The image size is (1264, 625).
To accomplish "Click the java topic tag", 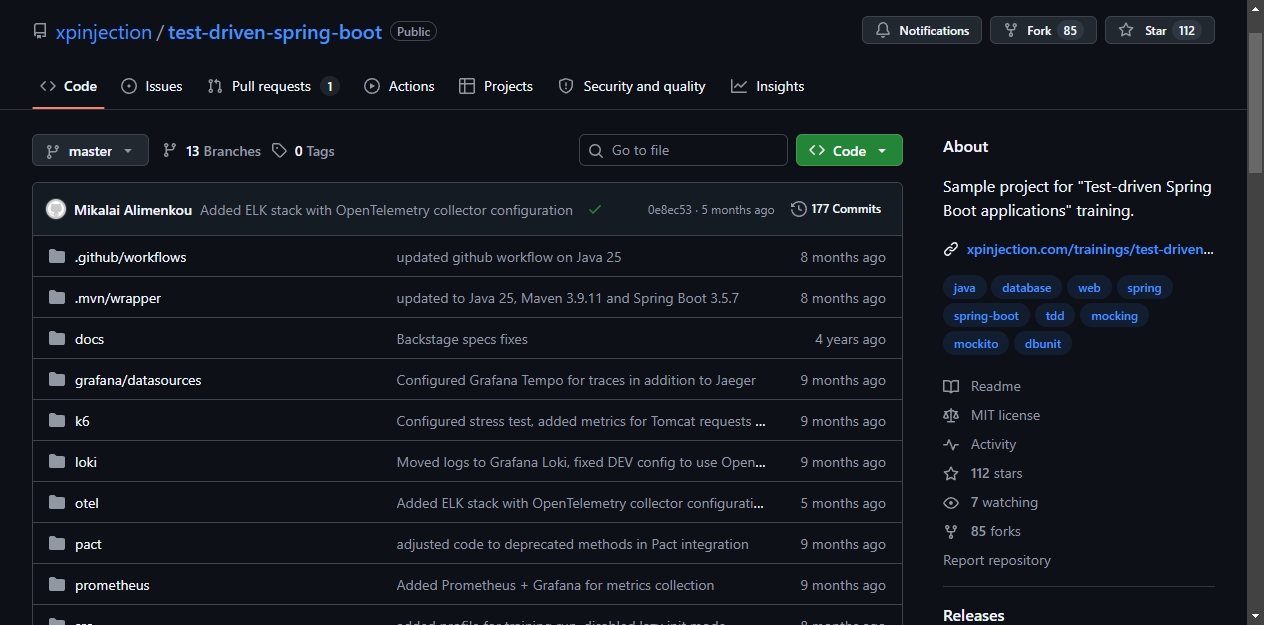I will coord(964,288).
